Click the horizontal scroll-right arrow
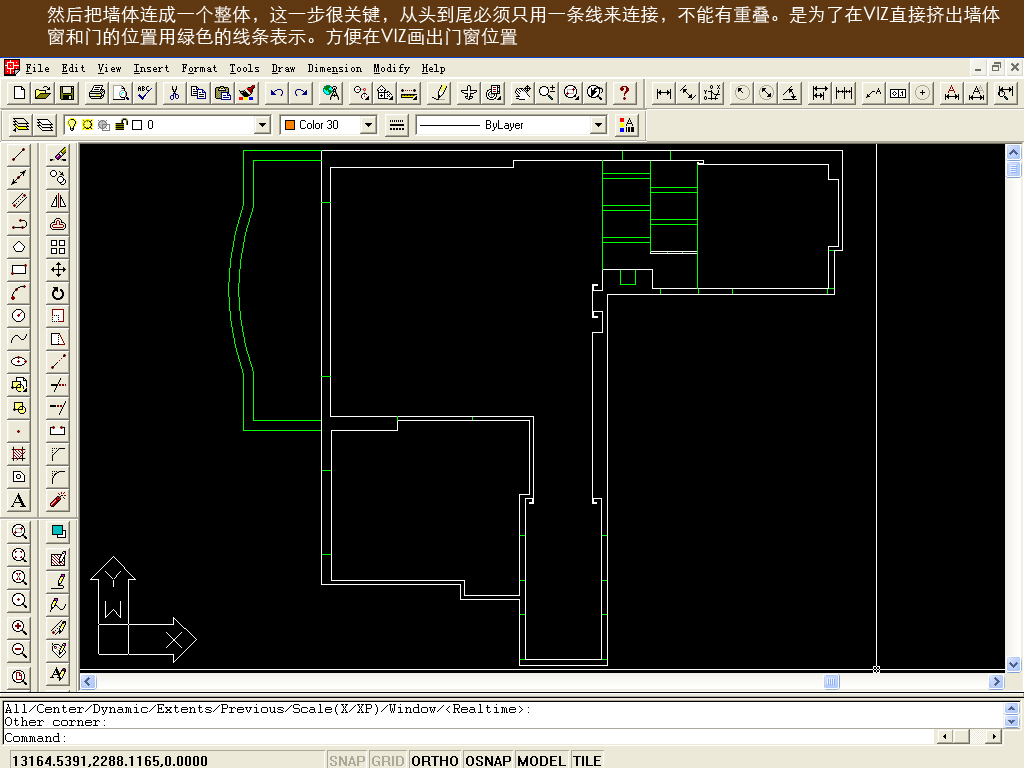 tap(996, 682)
